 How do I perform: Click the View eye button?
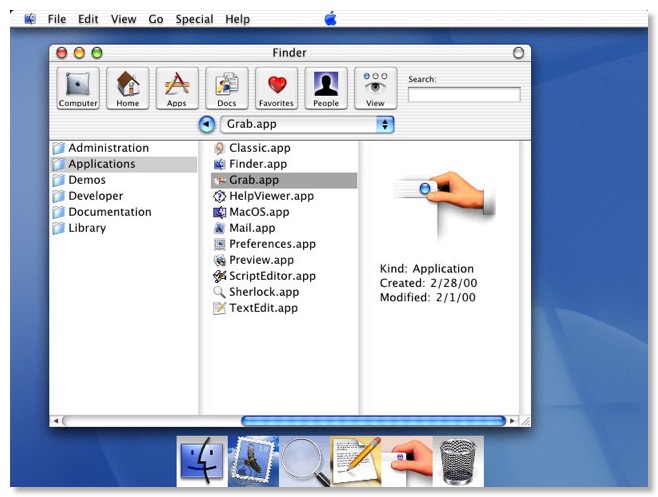tap(376, 88)
